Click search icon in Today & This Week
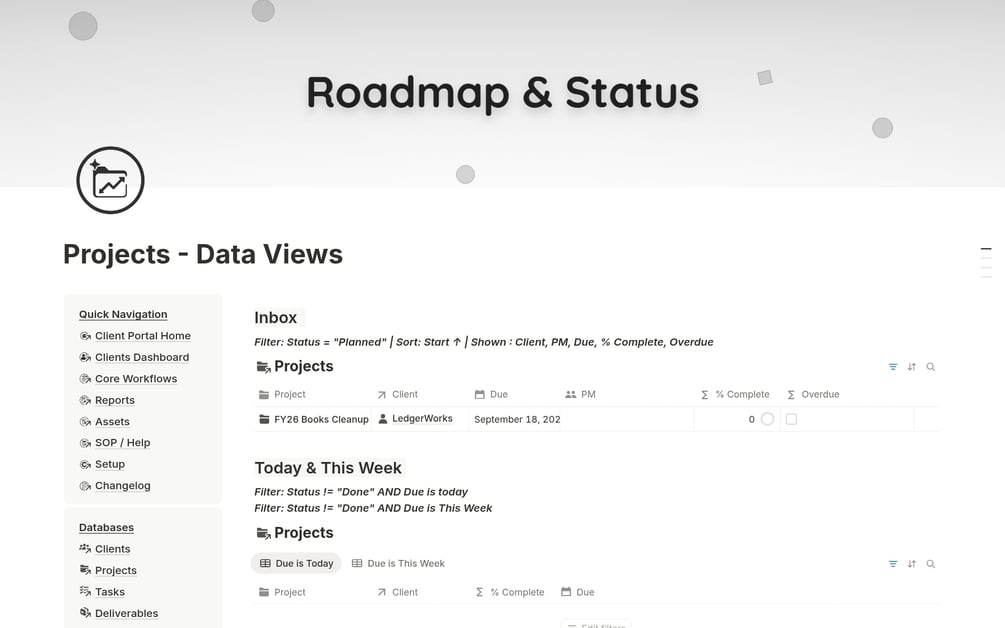Image resolution: width=1005 pixels, height=628 pixels. 931,564
